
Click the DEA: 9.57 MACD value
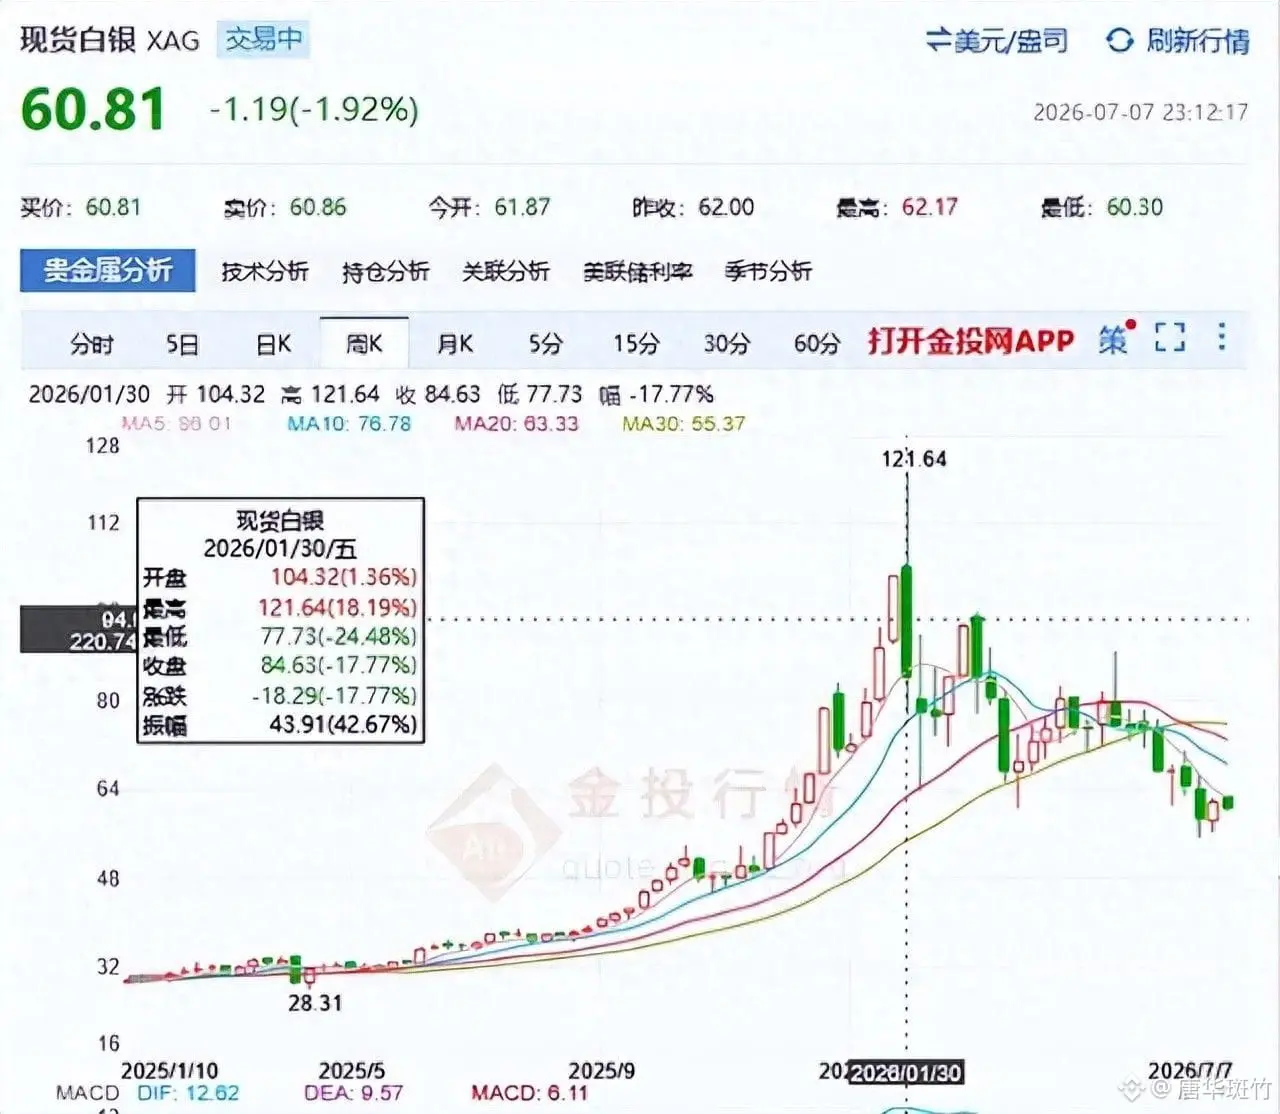(x=353, y=1092)
